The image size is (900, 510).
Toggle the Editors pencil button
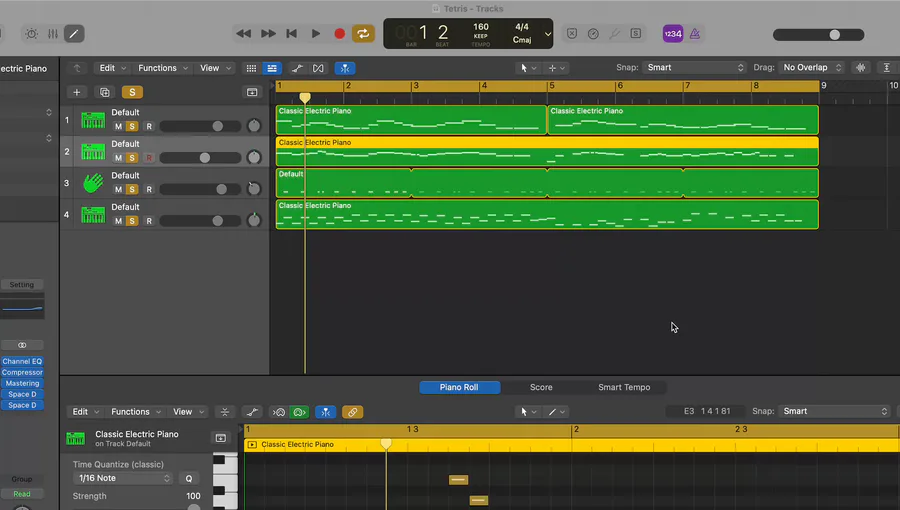click(74, 34)
